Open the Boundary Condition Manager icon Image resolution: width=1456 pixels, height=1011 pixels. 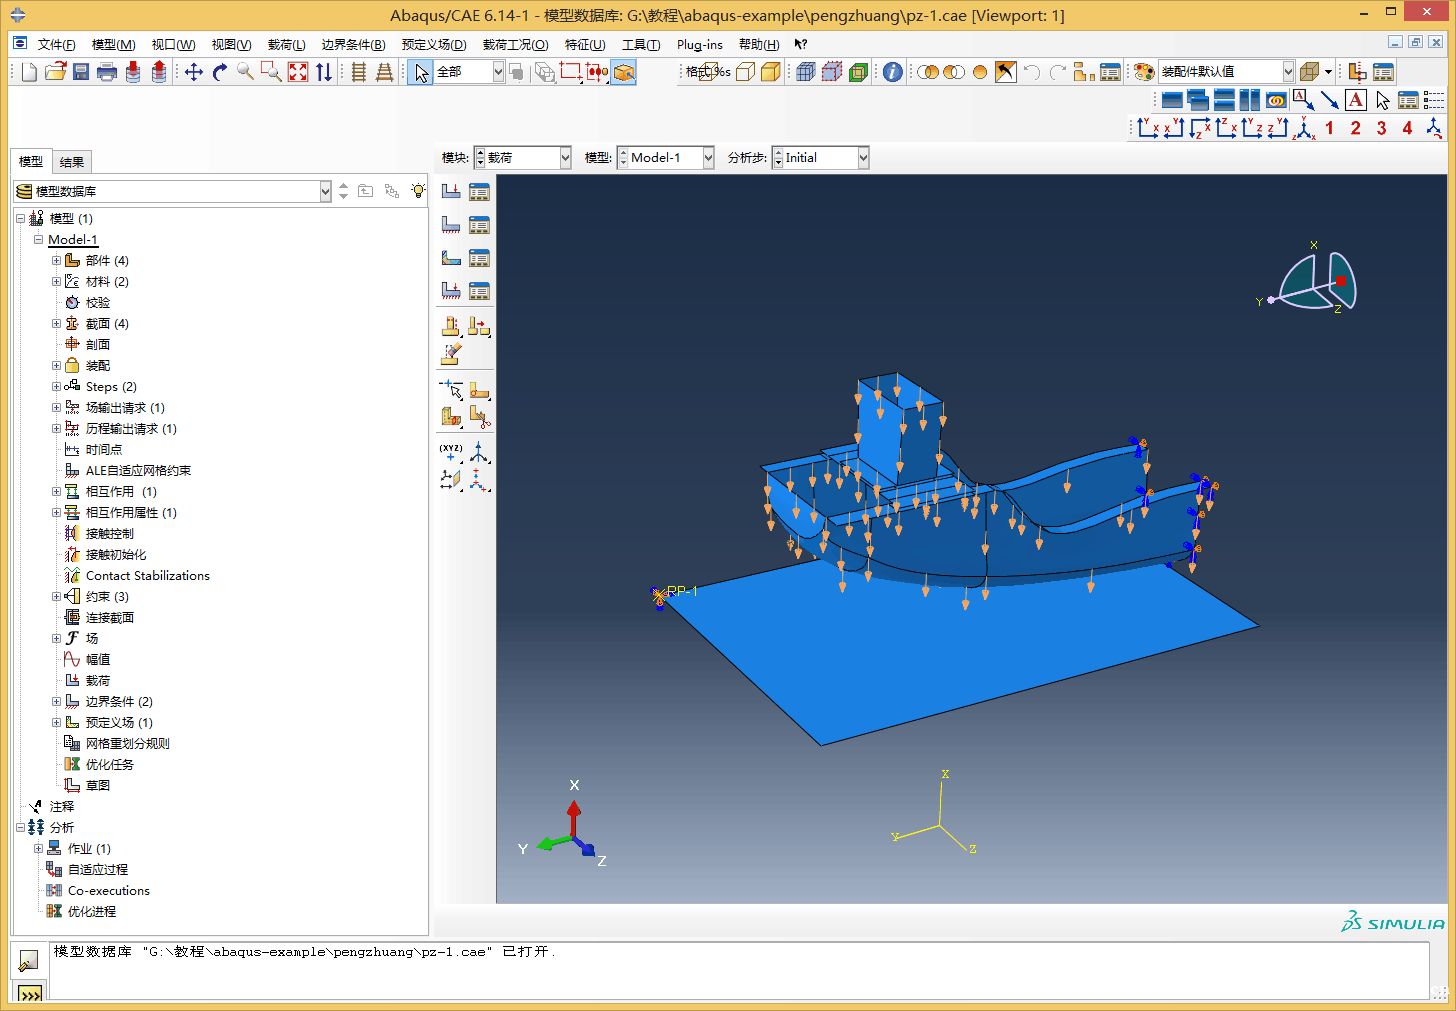[480, 225]
